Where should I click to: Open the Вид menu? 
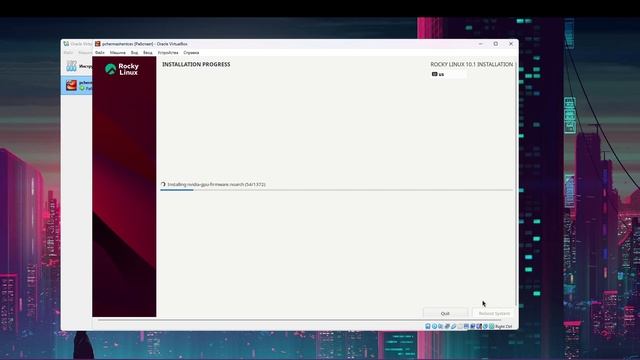click(134, 53)
